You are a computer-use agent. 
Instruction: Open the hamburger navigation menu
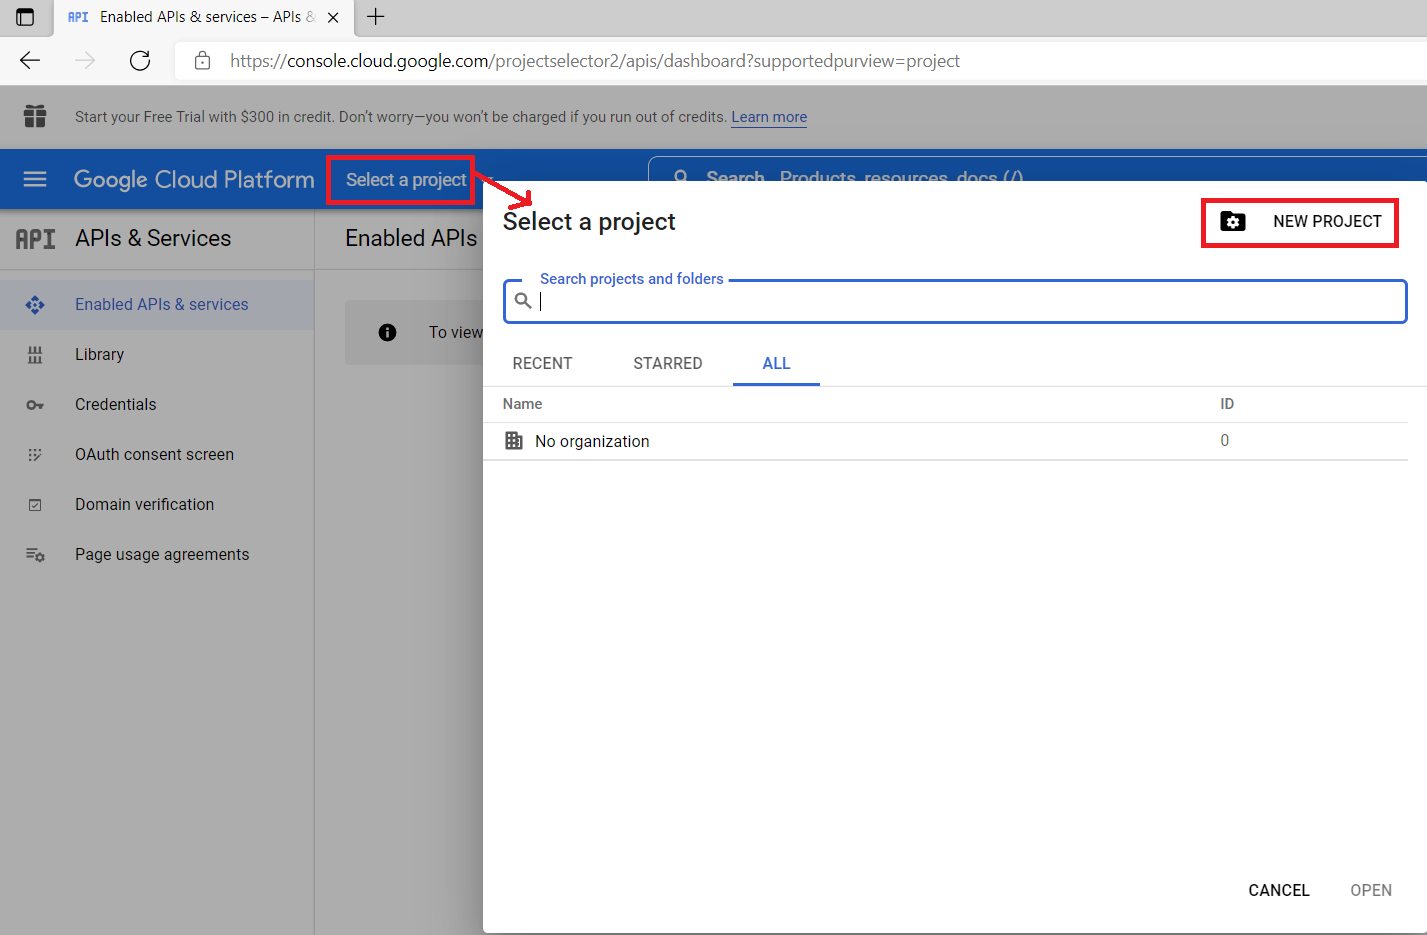[x=35, y=179]
